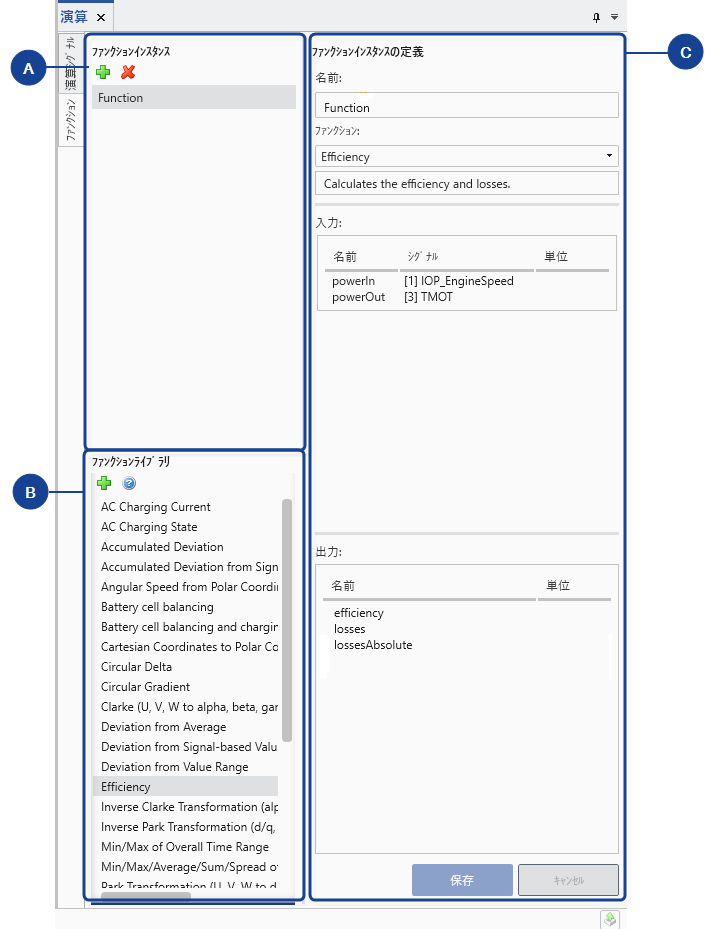Click the name field containing Function
This screenshot has width=715, height=929.
466,107
